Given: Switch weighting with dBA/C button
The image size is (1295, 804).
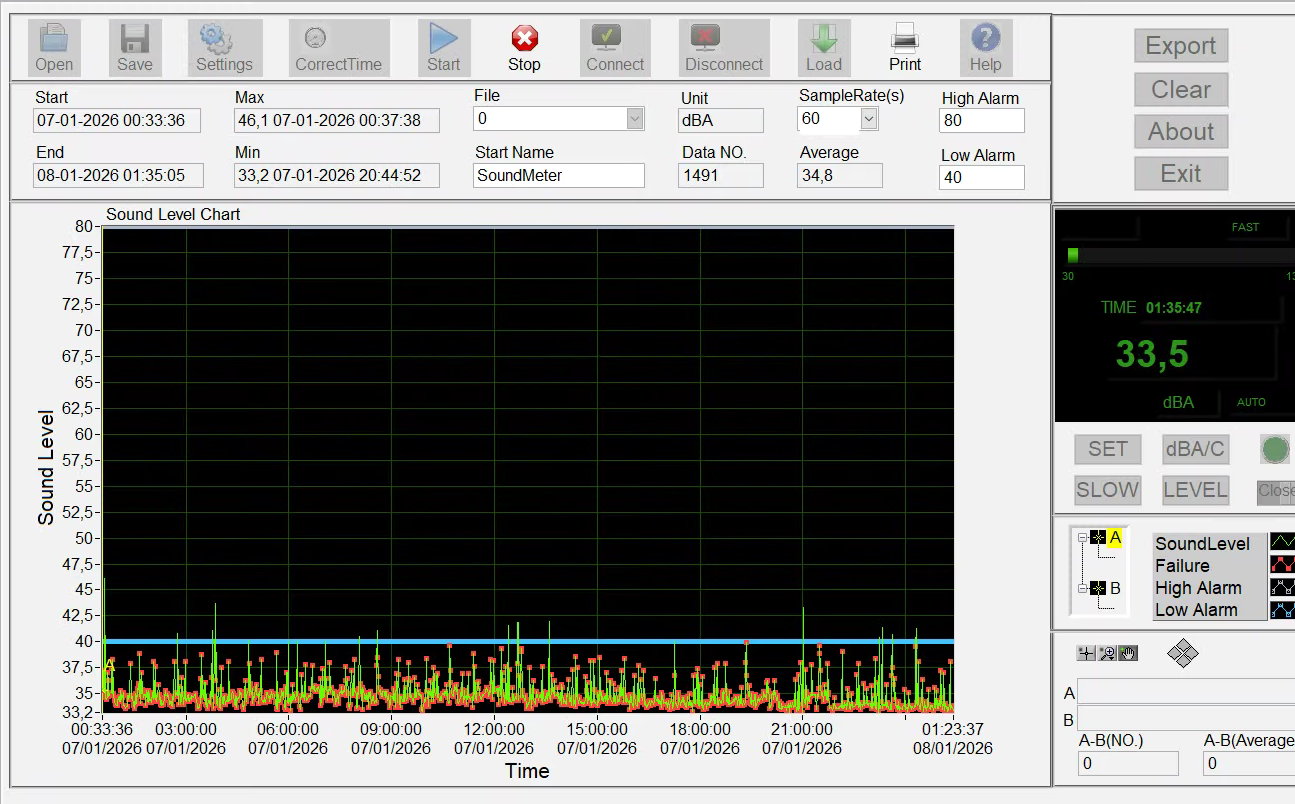Looking at the screenshot, I should (1195, 449).
